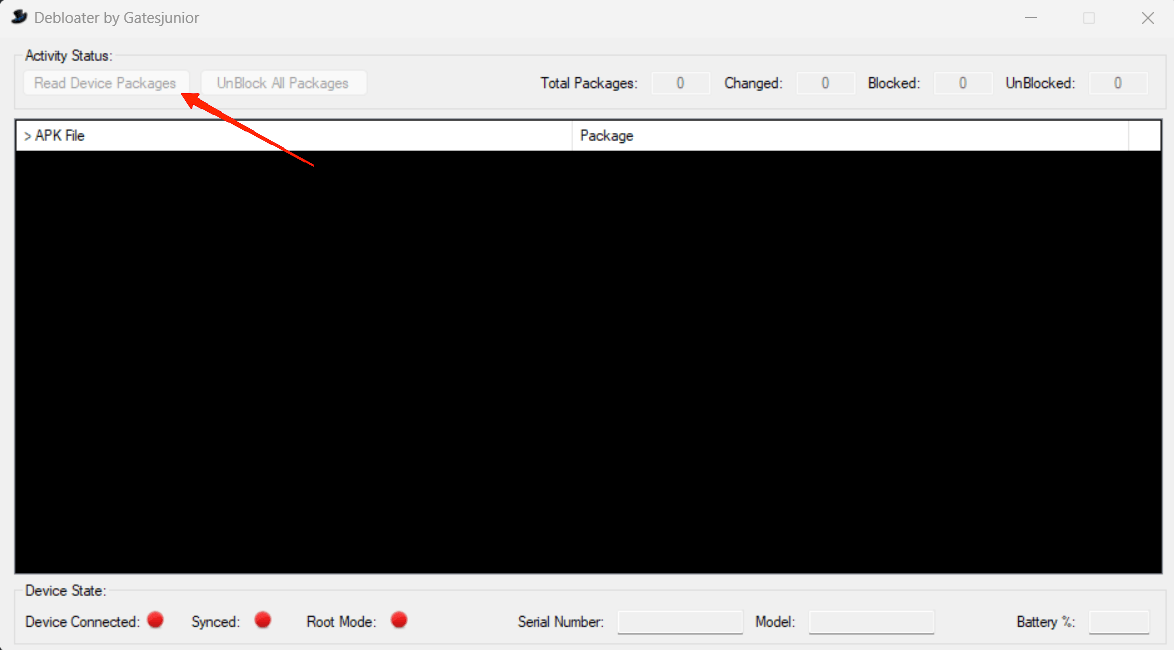Click the Package column header
1174x650 pixels.
tap(850, 136)
